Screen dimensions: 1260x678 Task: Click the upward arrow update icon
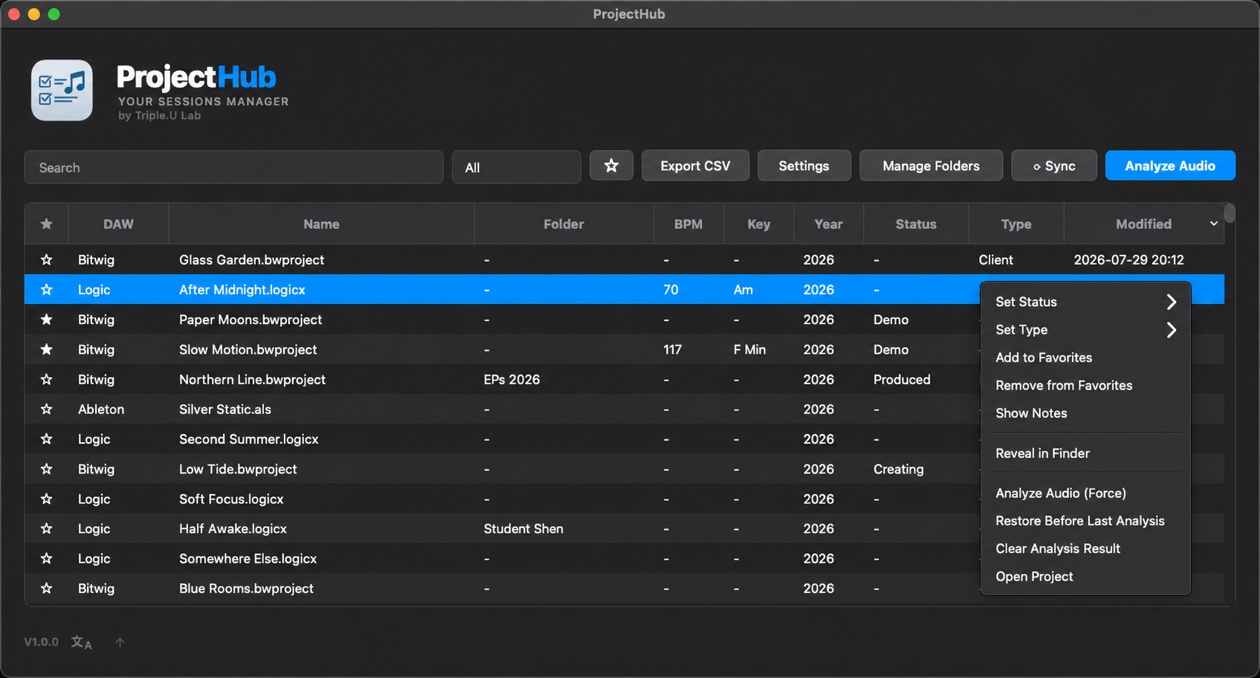120,642
